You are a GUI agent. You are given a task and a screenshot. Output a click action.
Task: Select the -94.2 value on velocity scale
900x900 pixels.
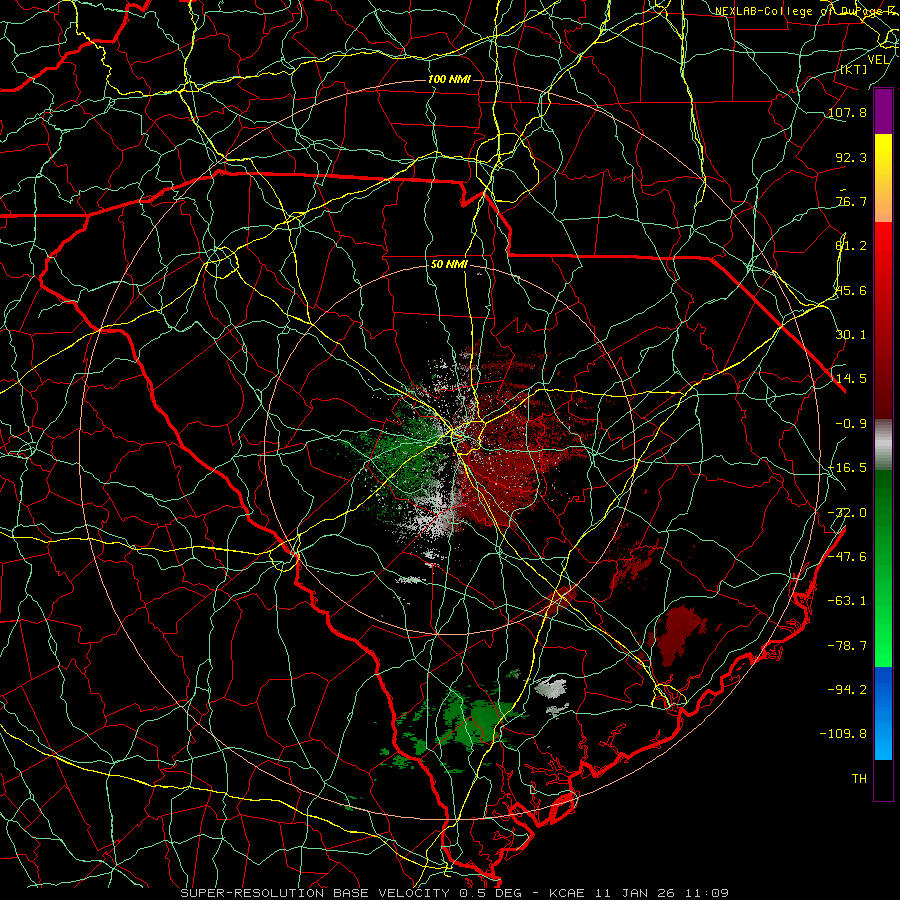pos(847,690)
